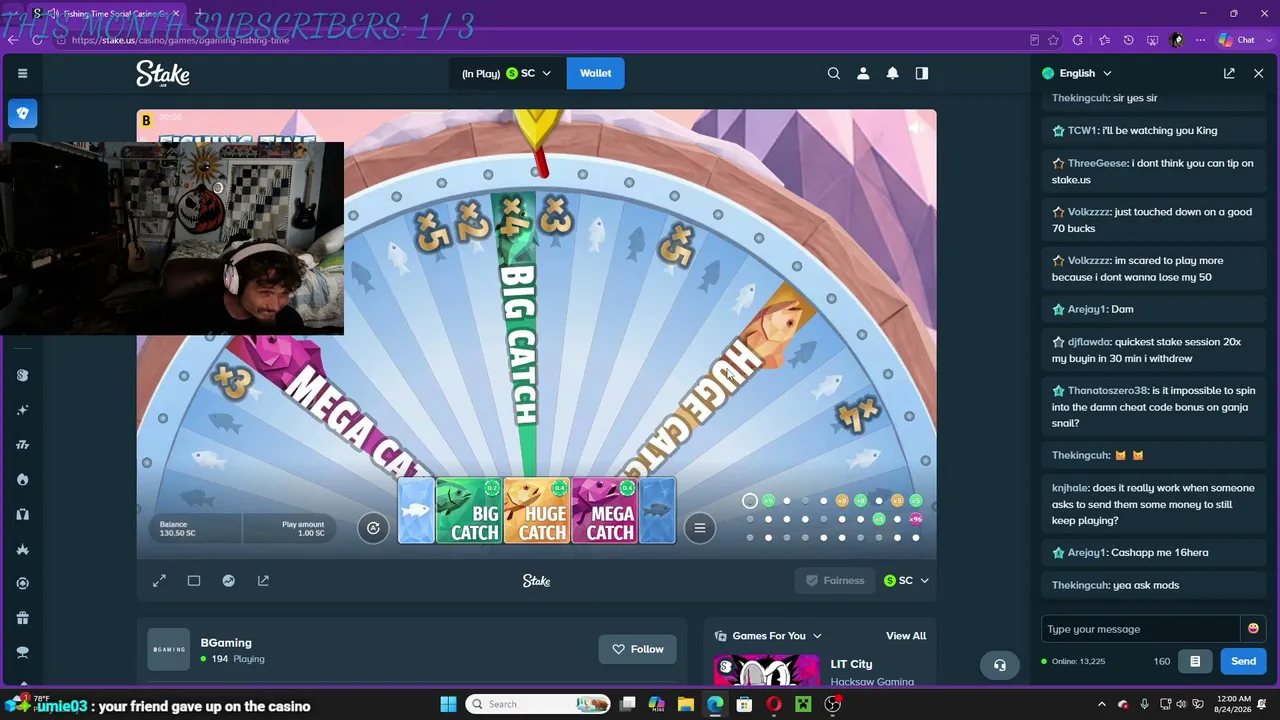Focus the Type your message field

(1141, 629)
